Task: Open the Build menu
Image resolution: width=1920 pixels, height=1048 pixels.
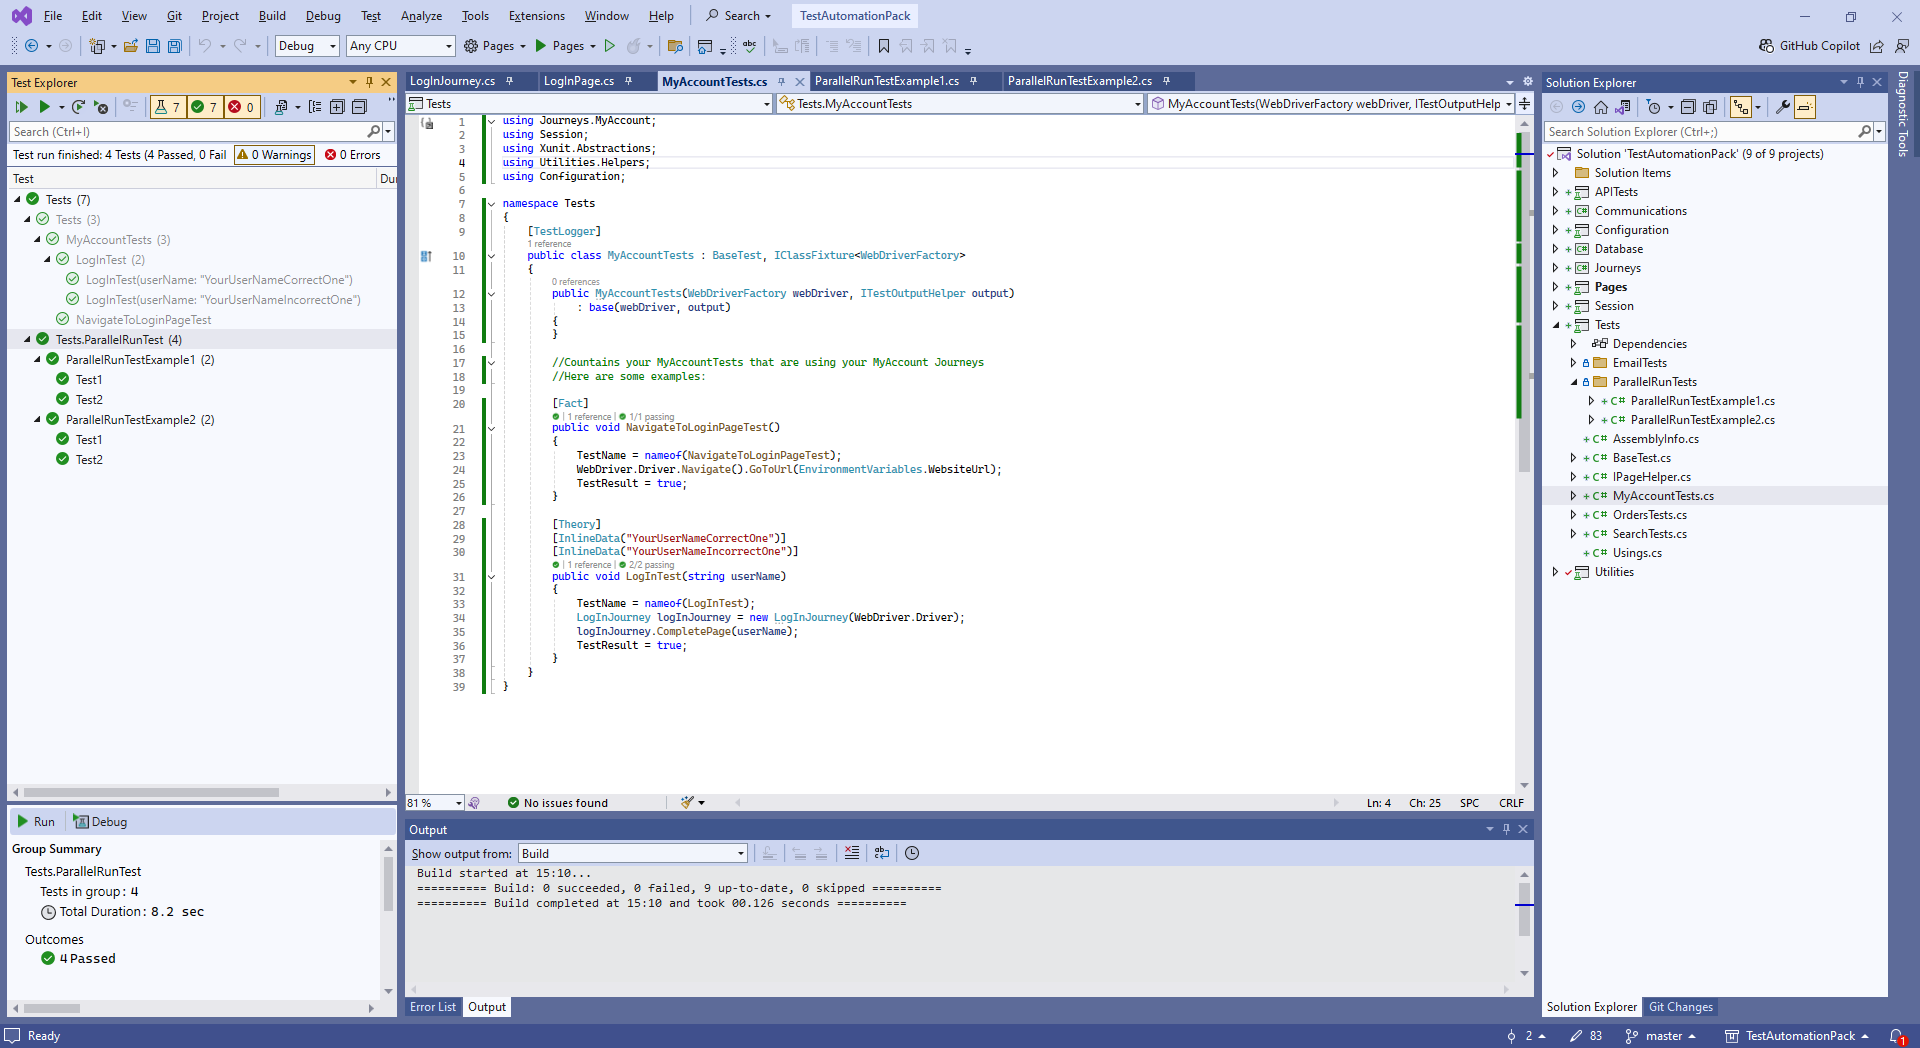Action: tap(272, 16)
